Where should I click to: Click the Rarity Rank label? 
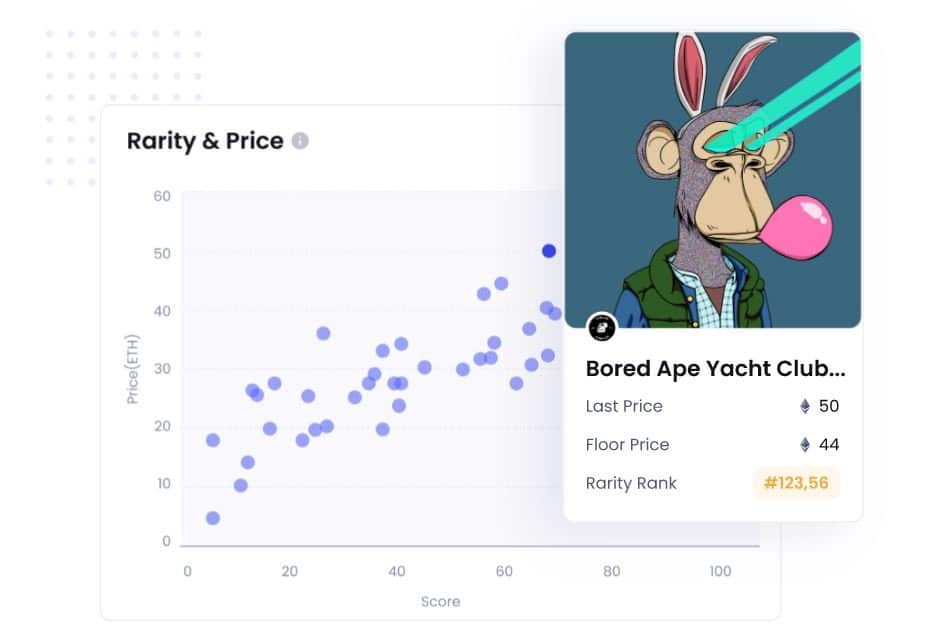pyautogui.click(x=631, y=483)
